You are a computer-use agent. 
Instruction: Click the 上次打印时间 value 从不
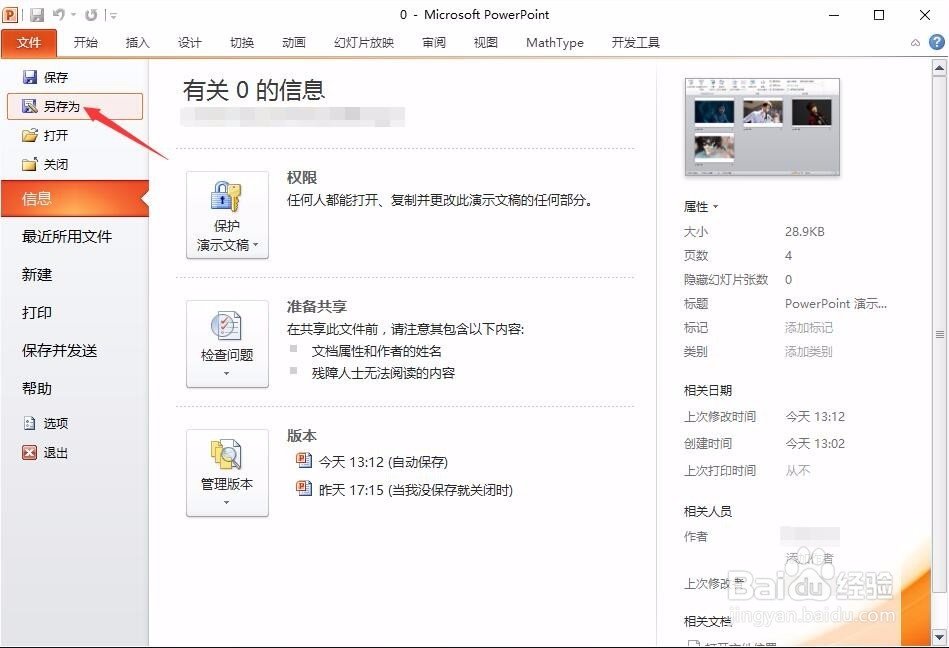(x=798, y=471)
